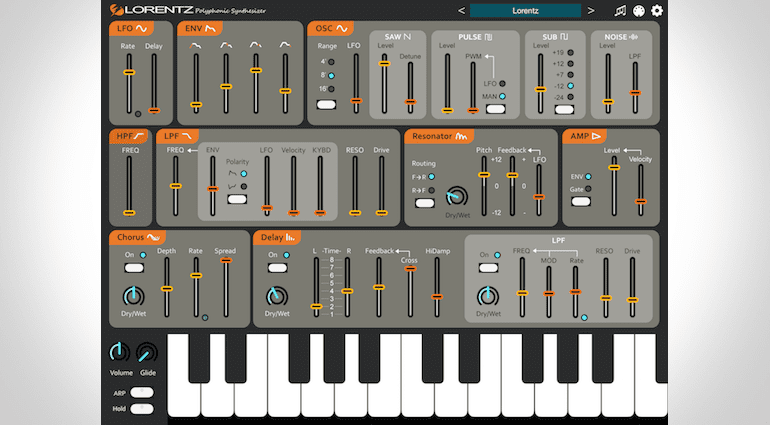Screen dimensions: 770x425
Task: Select the 4' oscillator range
Action: (331, 62)
